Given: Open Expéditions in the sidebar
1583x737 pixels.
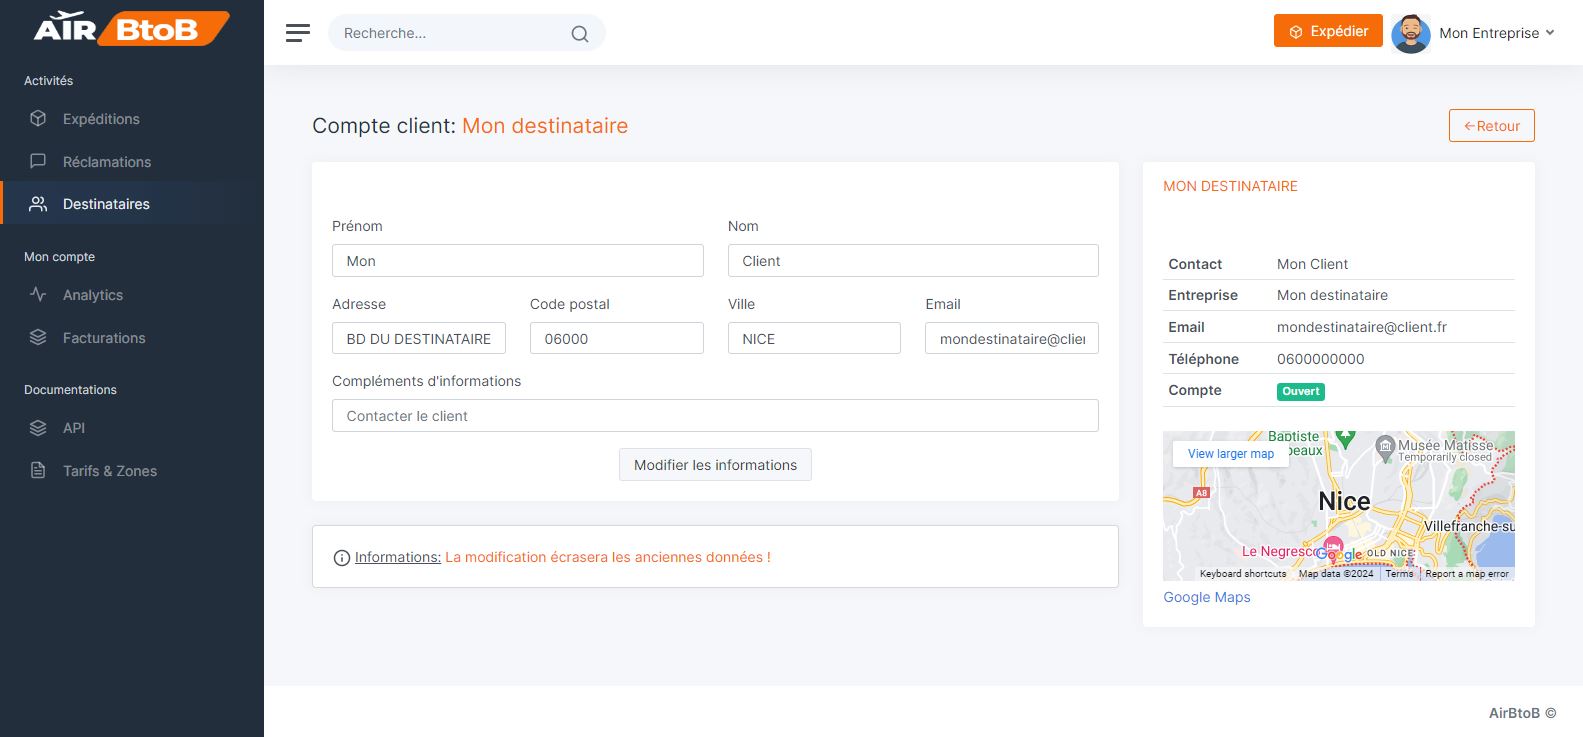Looking at the screenshot, I should 101,119.
